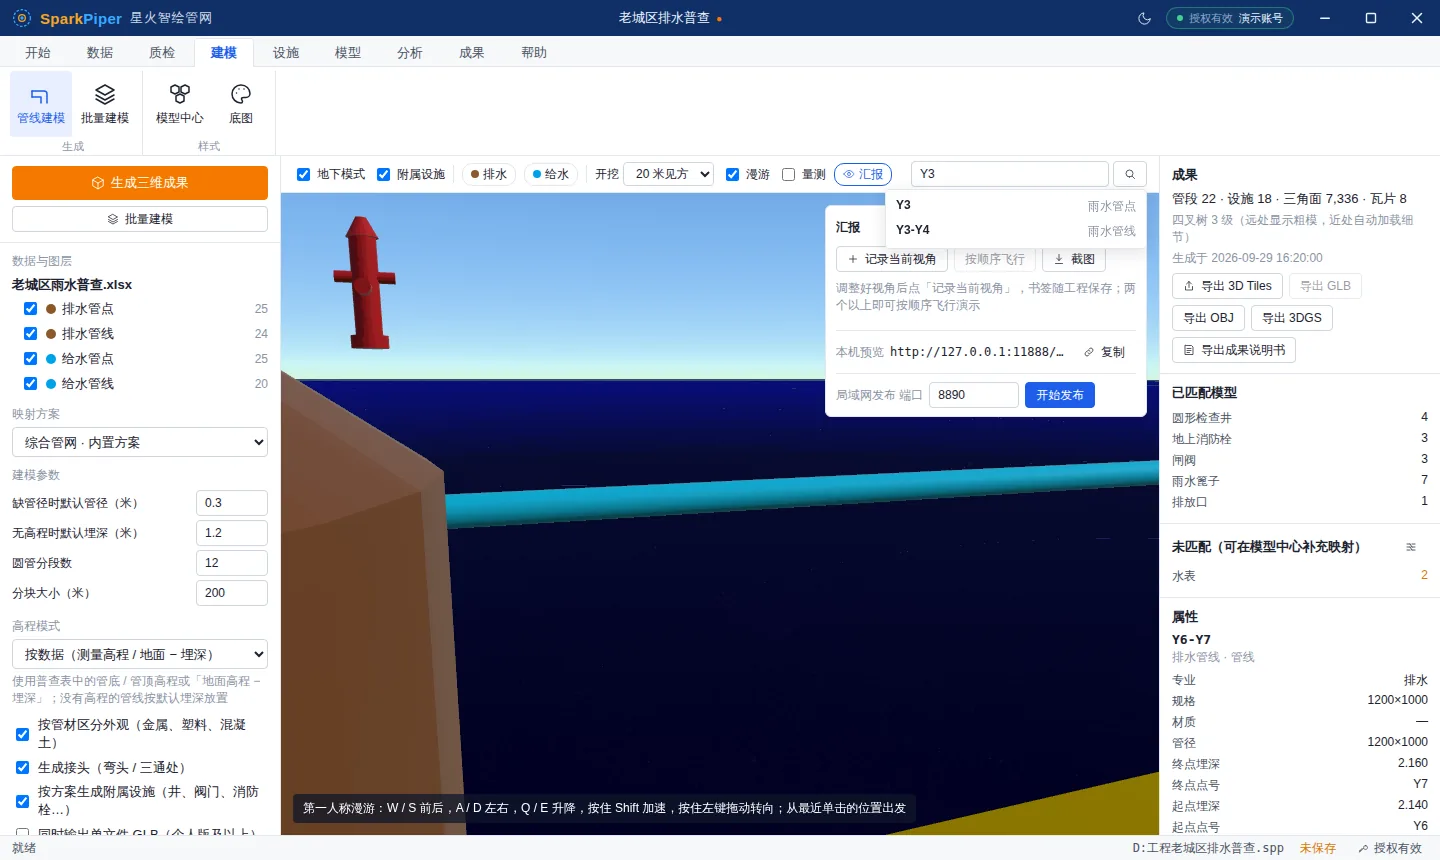Image resolution: width=1440 pixels, height=860 pixels.
Task: Choose the Y3-Y4 雨水管线 search suggestion
Action: [x=1015, y=230]
